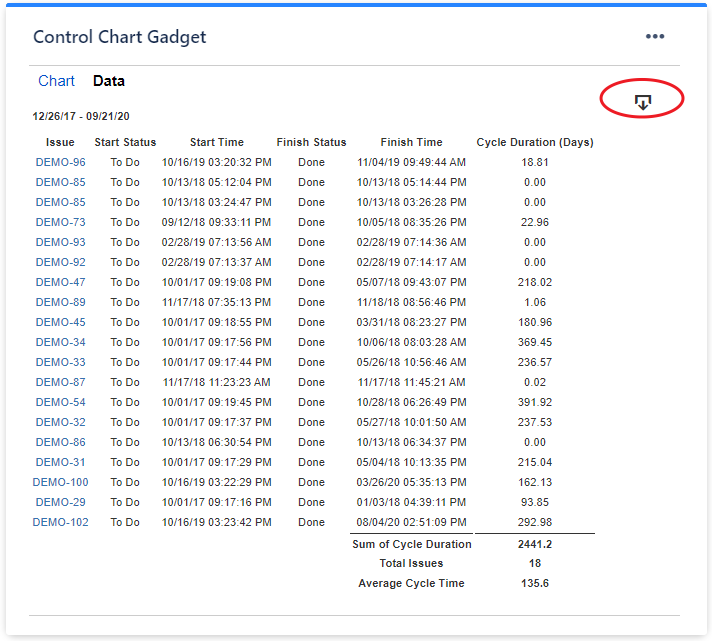Open issue DEMO-93 link
712x641 pixels.
(60, 242)
